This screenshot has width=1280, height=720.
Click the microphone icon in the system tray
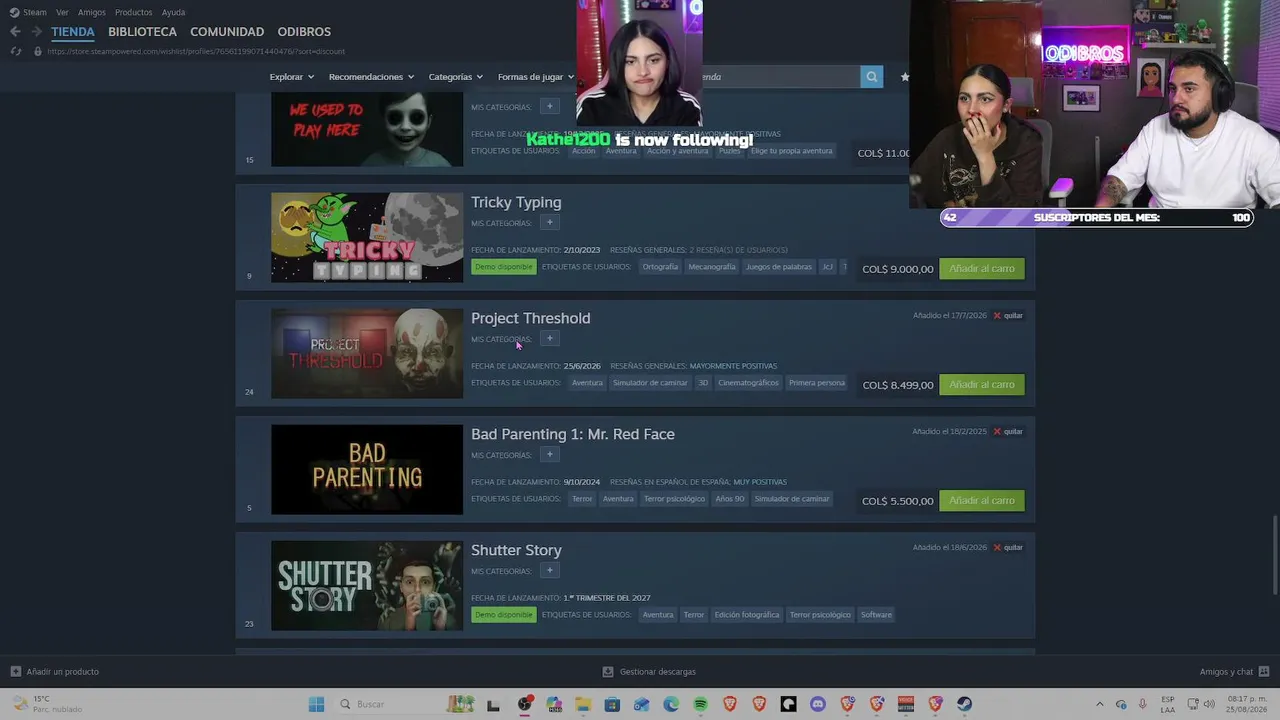(x=1142, y=704)
